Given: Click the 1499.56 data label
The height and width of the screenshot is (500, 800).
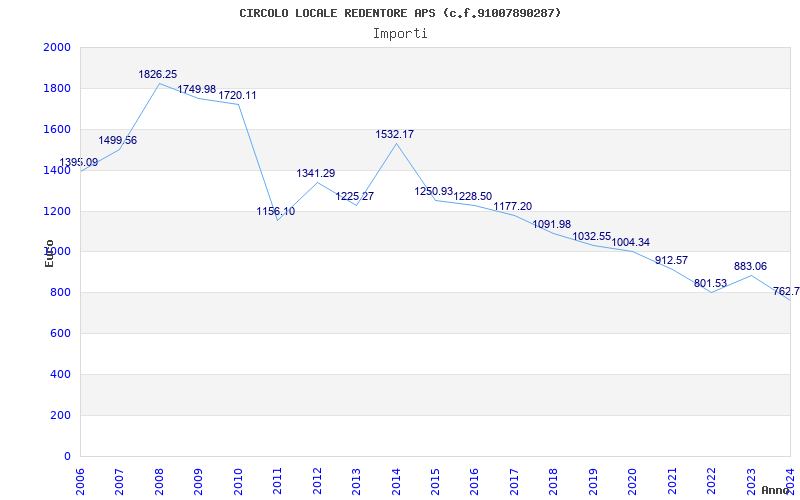Looking at the screenshot, I should pyautogui.click(x=118, y=140).
